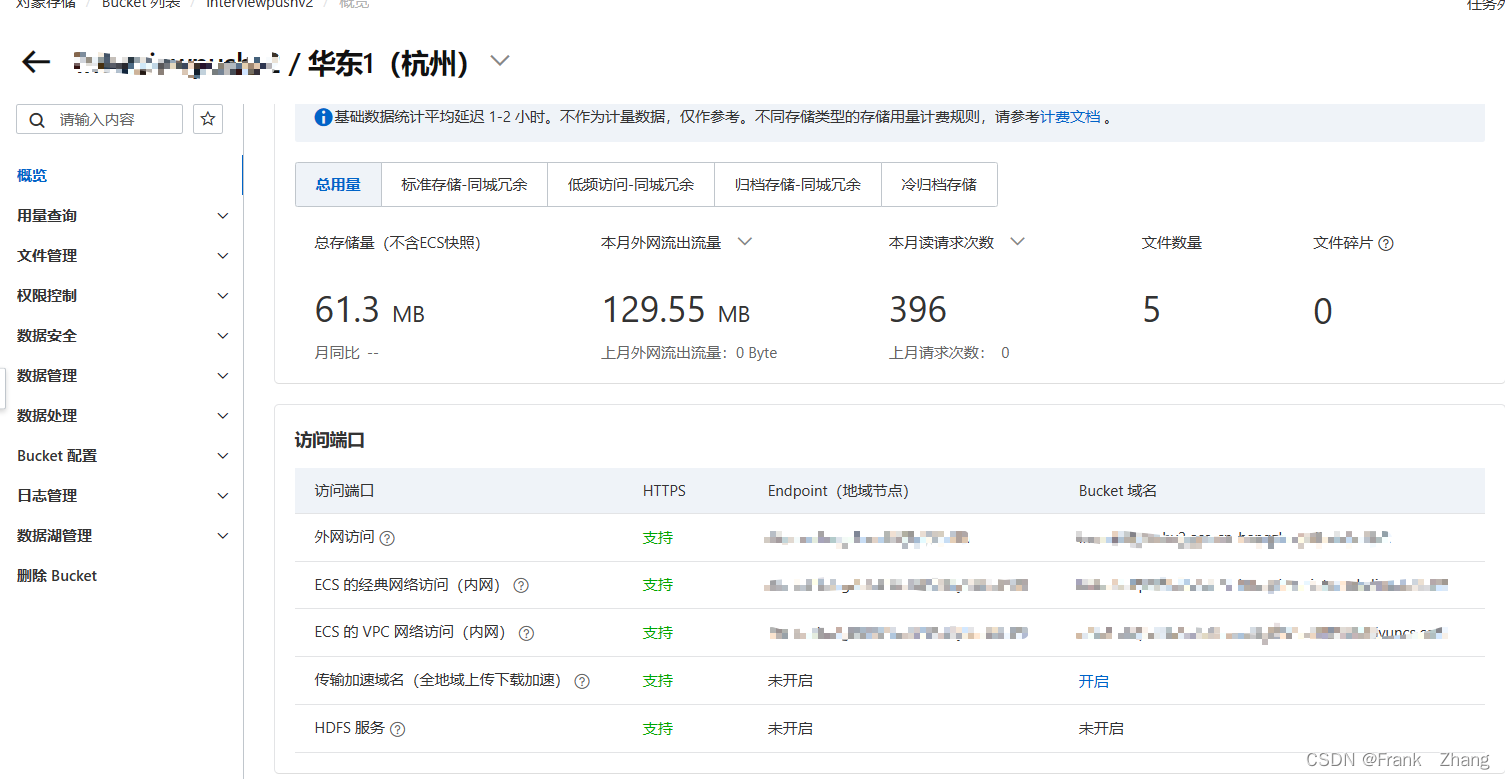Open the help tip for 传输加速域名
Image resolution: width=1505 pixels, height=779 pixels.
tap(581, 681)
